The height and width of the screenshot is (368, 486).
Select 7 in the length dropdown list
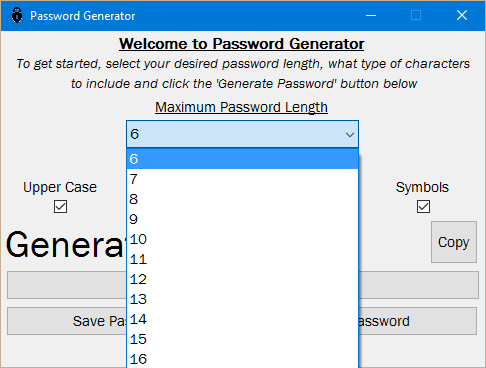coord(242,179)
